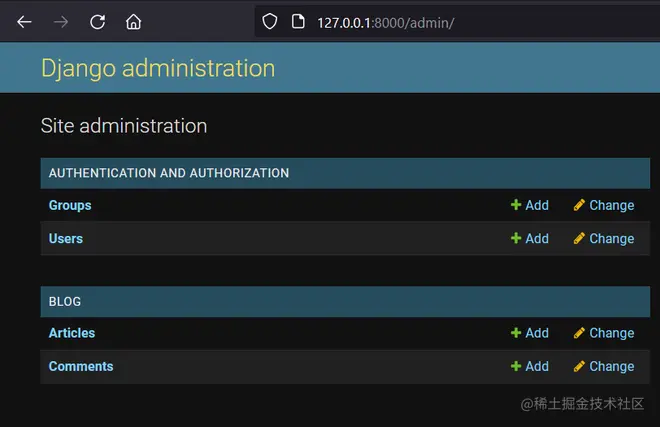Open the Authentication and Authorization section
The width and height of the screenshot is (660, 427).
tap(169, 173)
